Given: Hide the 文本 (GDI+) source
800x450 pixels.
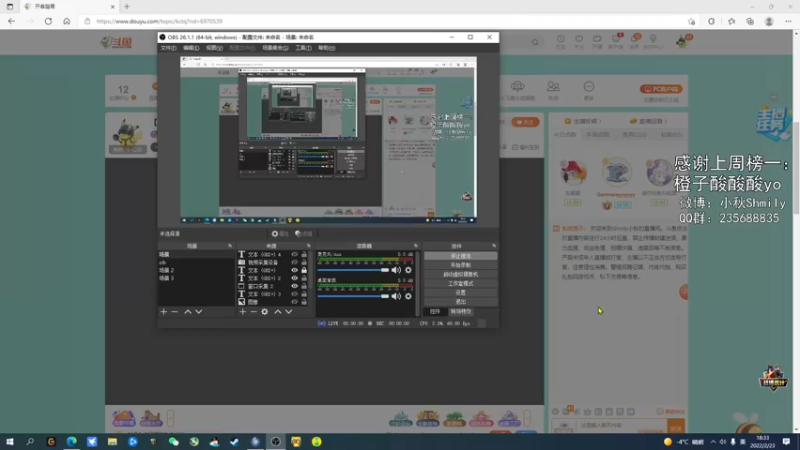Looking at the screenshot, I should (x=294, y=270).
